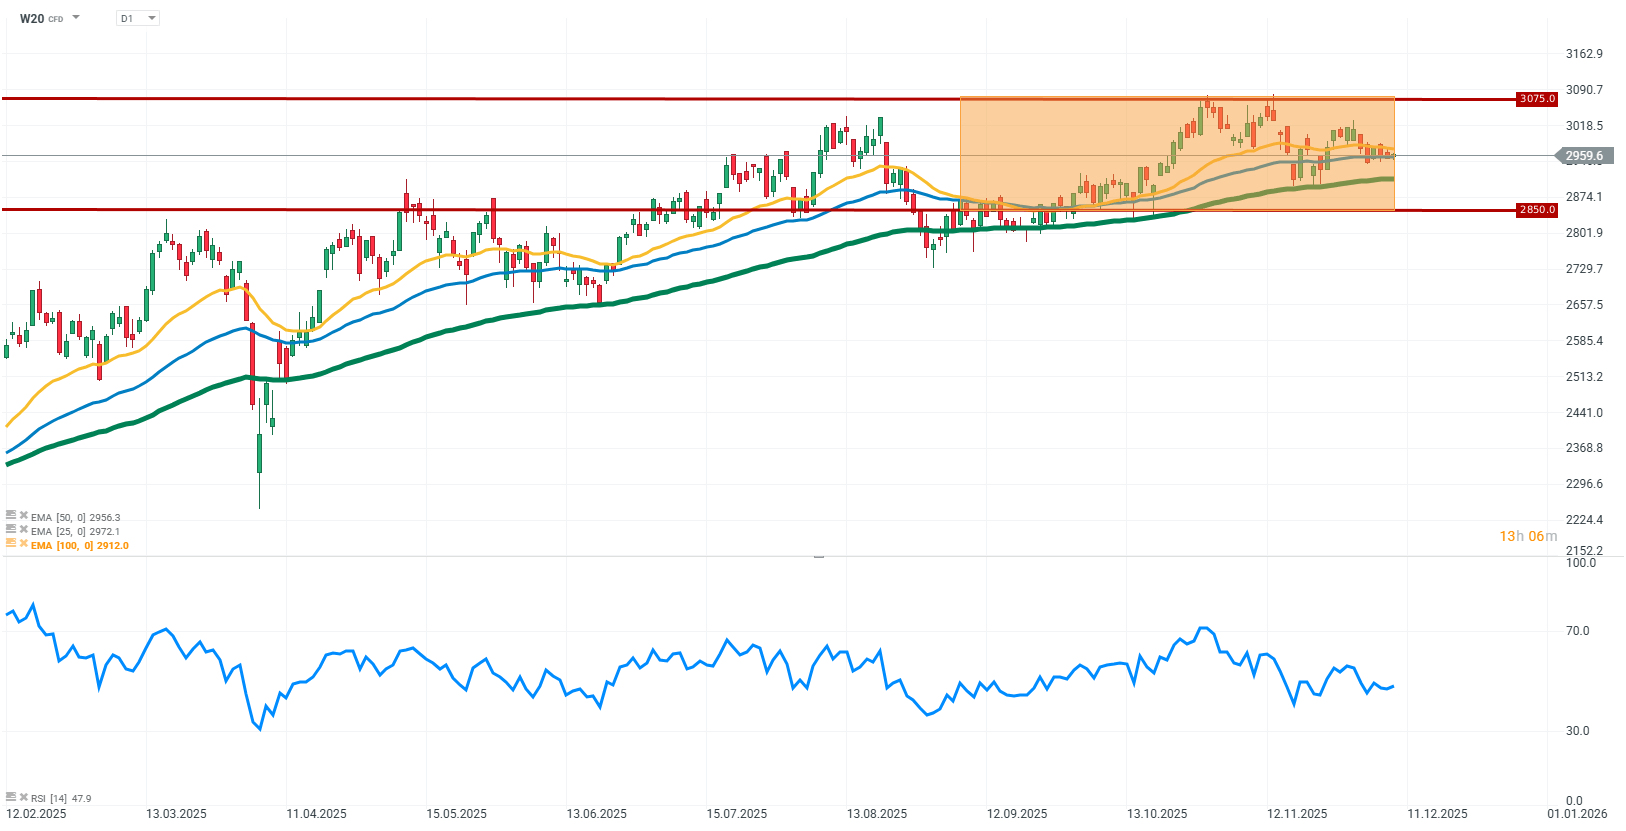Image resolution: width=1626 pixels, height=831 pixels.
Task: Remove the RSI [14] indicator
Action: [x=24, y=797]
